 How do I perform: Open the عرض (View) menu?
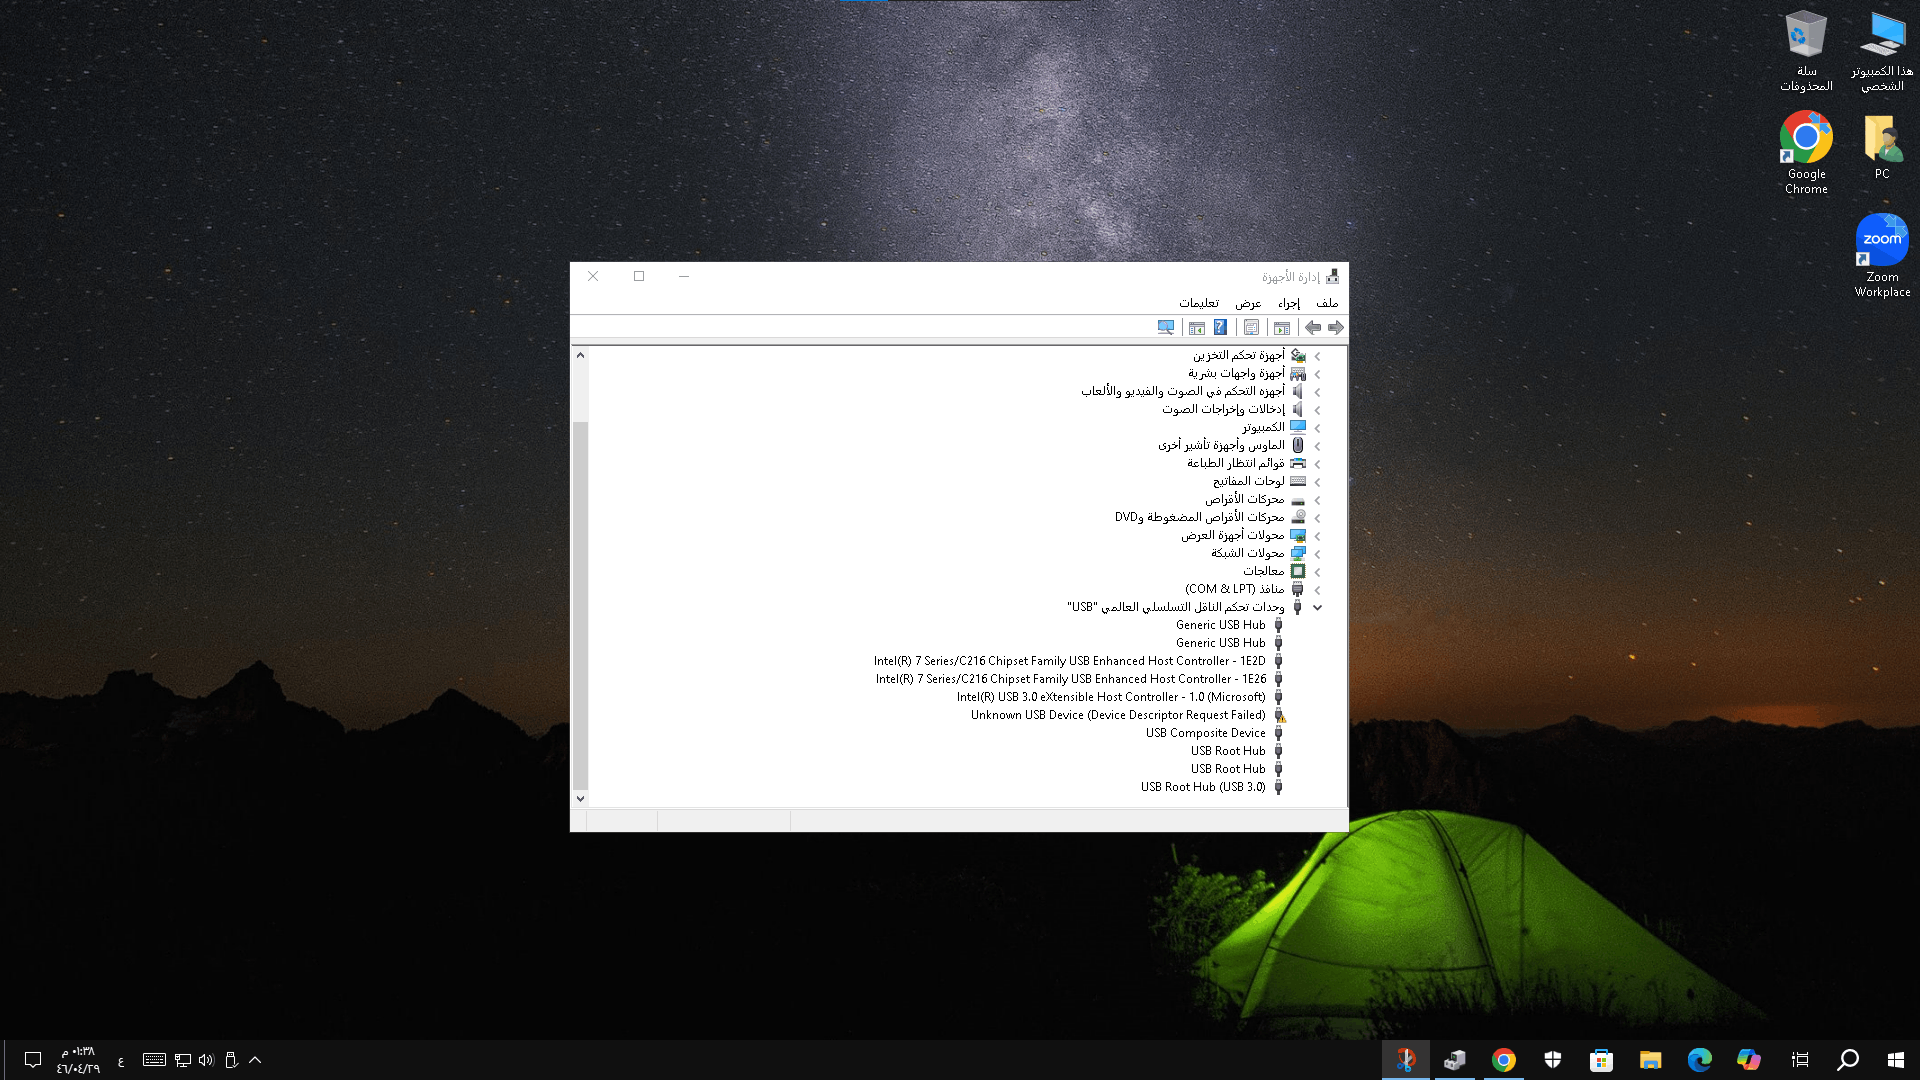pos(1247,303)
